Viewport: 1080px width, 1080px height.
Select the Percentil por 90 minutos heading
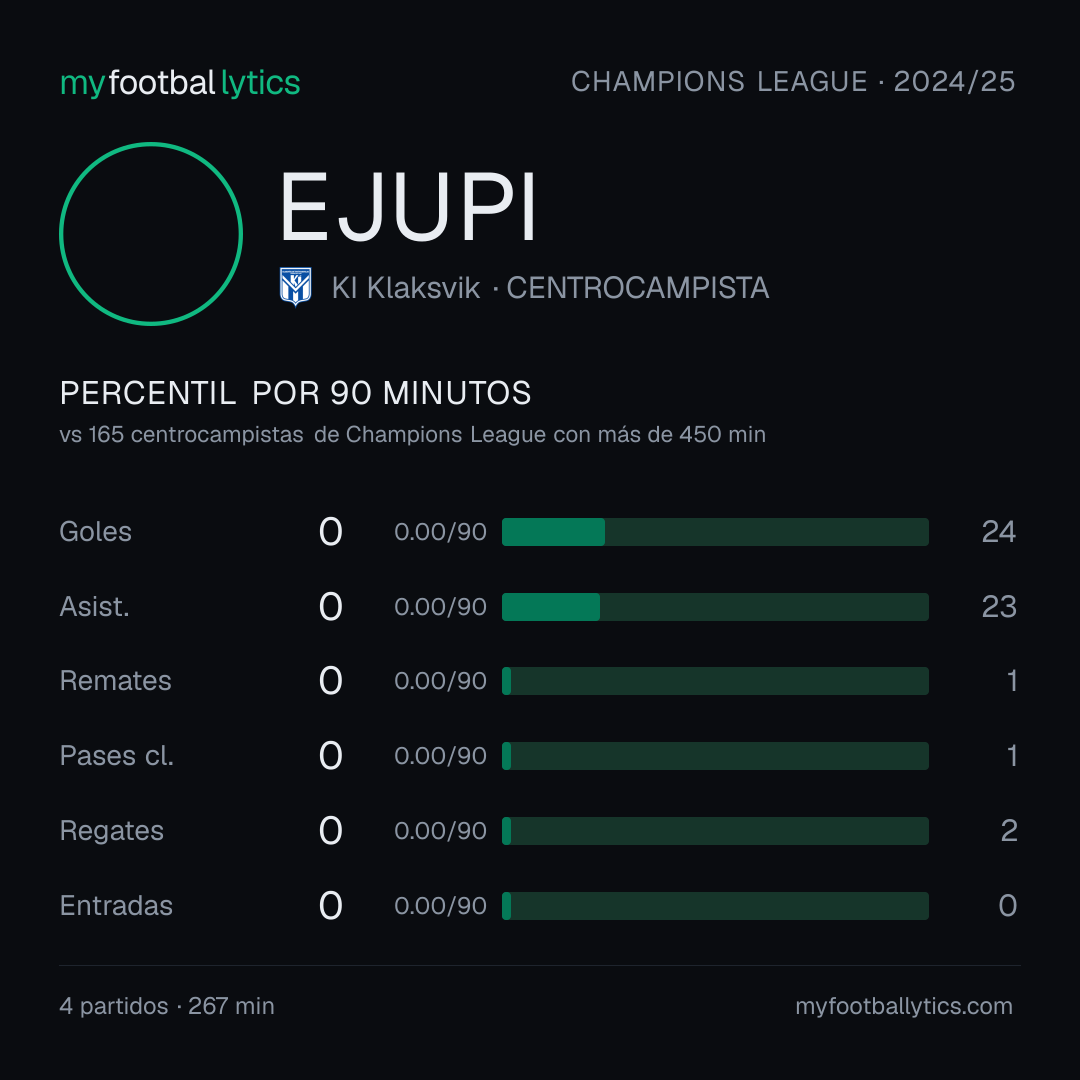click(295, 393)
